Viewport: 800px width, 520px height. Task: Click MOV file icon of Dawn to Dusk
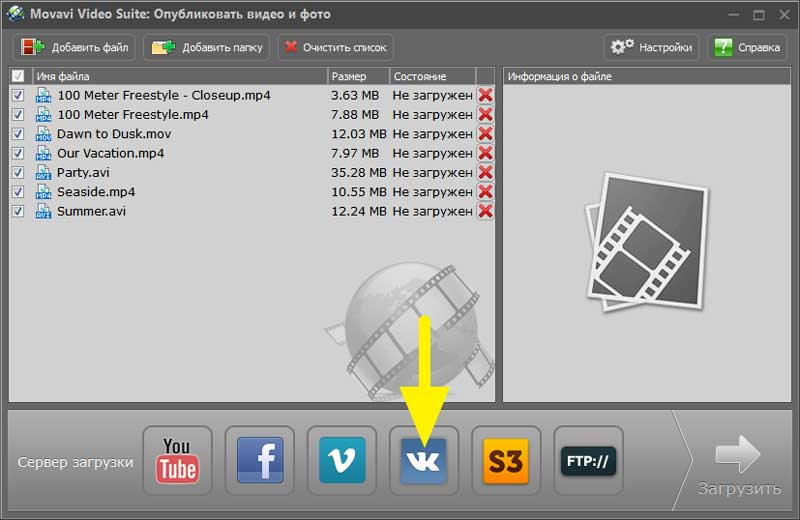(x=43, y=134)
